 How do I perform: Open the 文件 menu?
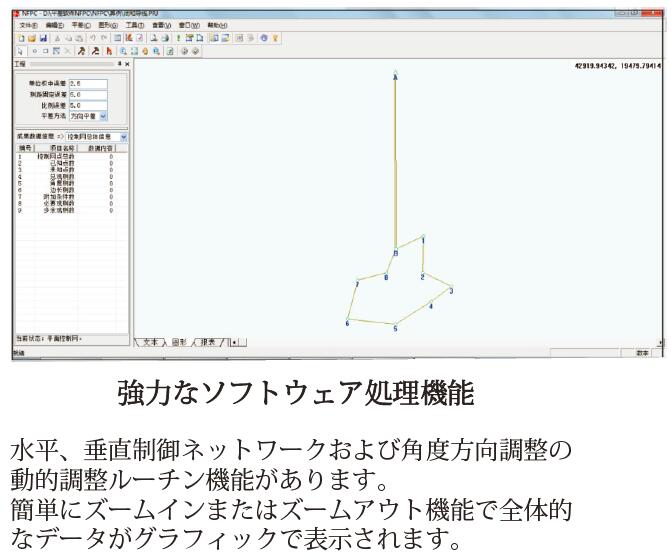coord(28,24)
